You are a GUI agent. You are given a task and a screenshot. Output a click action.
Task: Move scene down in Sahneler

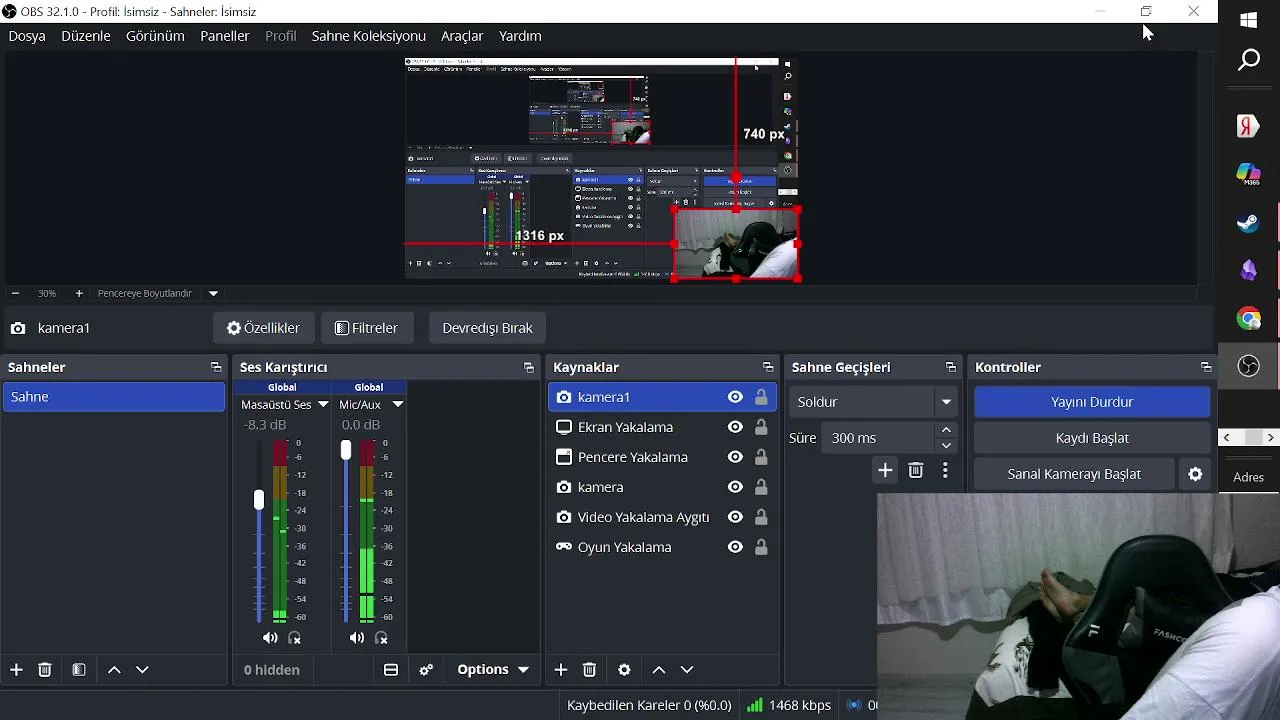142,670
